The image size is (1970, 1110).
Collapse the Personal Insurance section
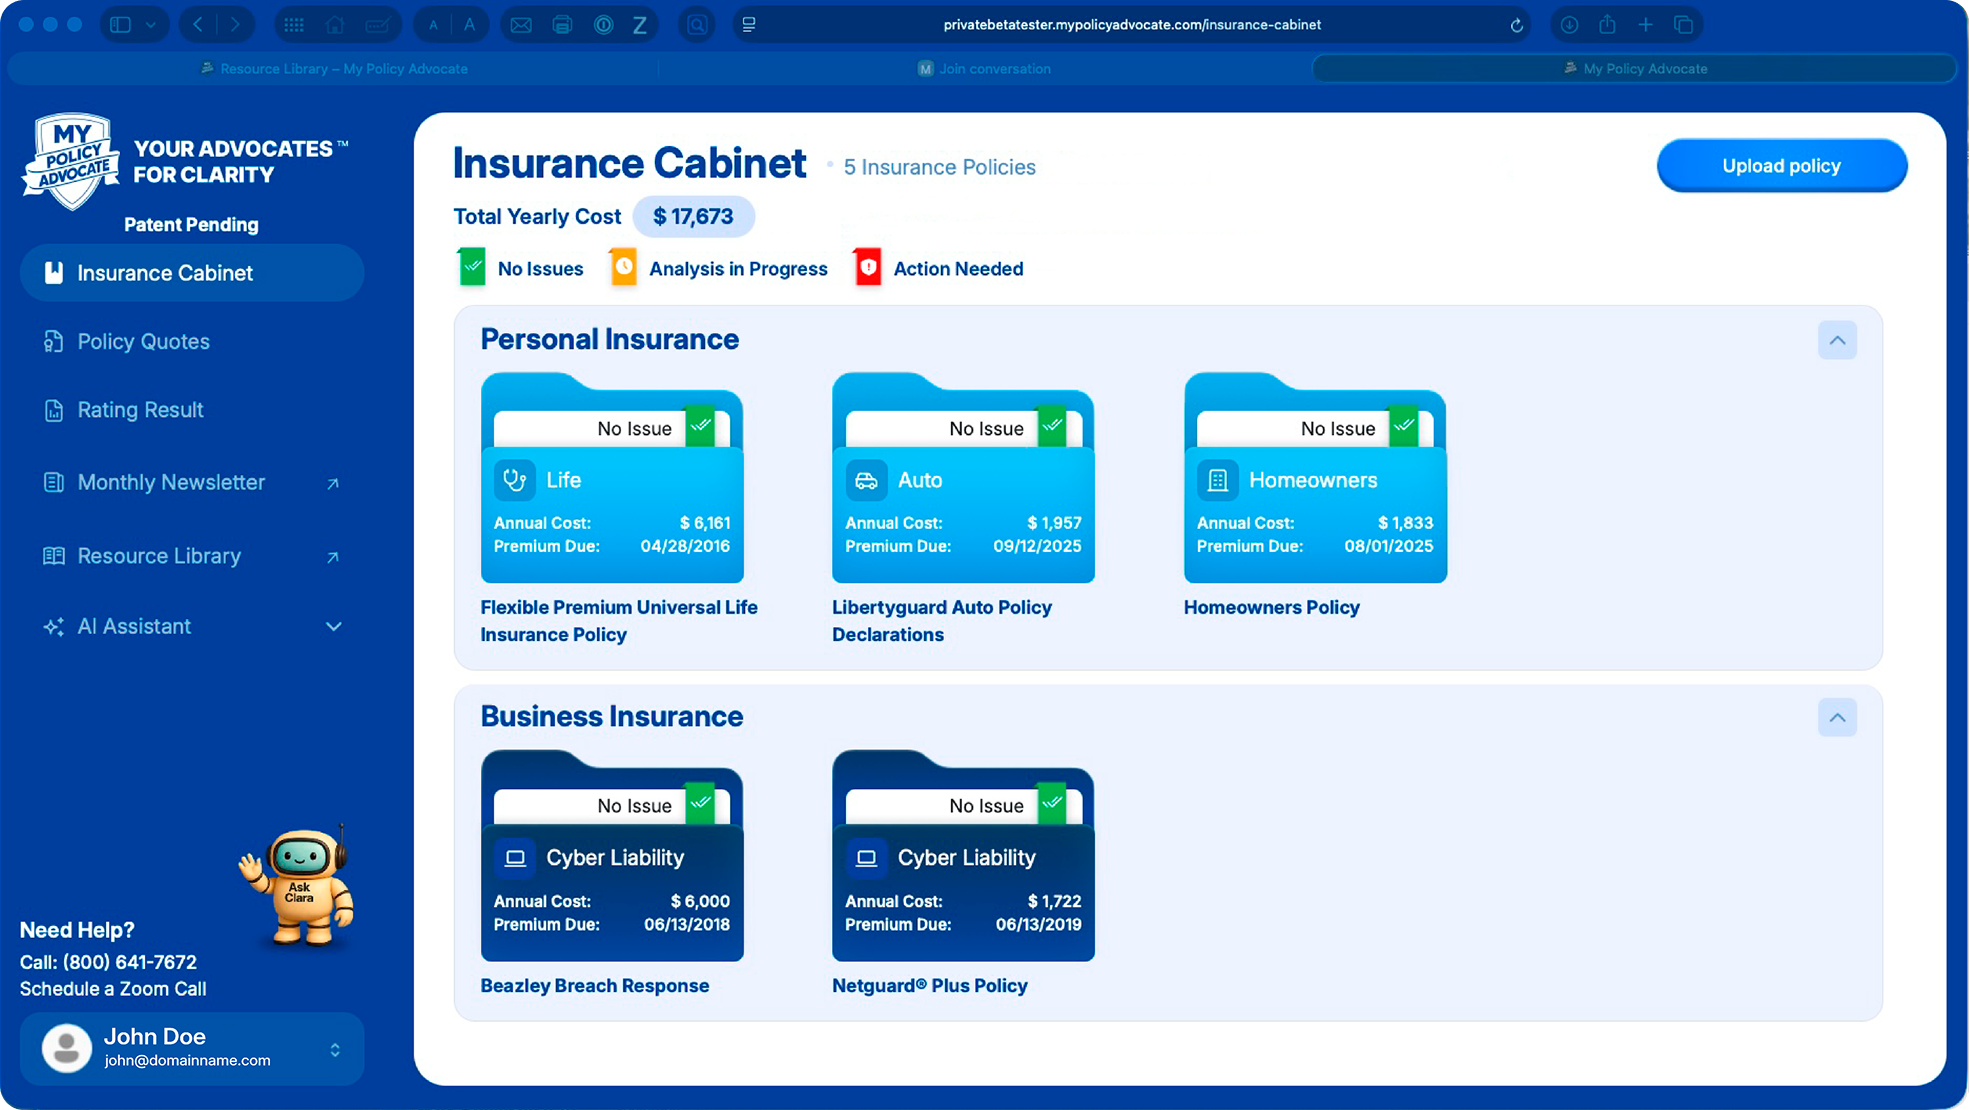[x=1837, y=340]
